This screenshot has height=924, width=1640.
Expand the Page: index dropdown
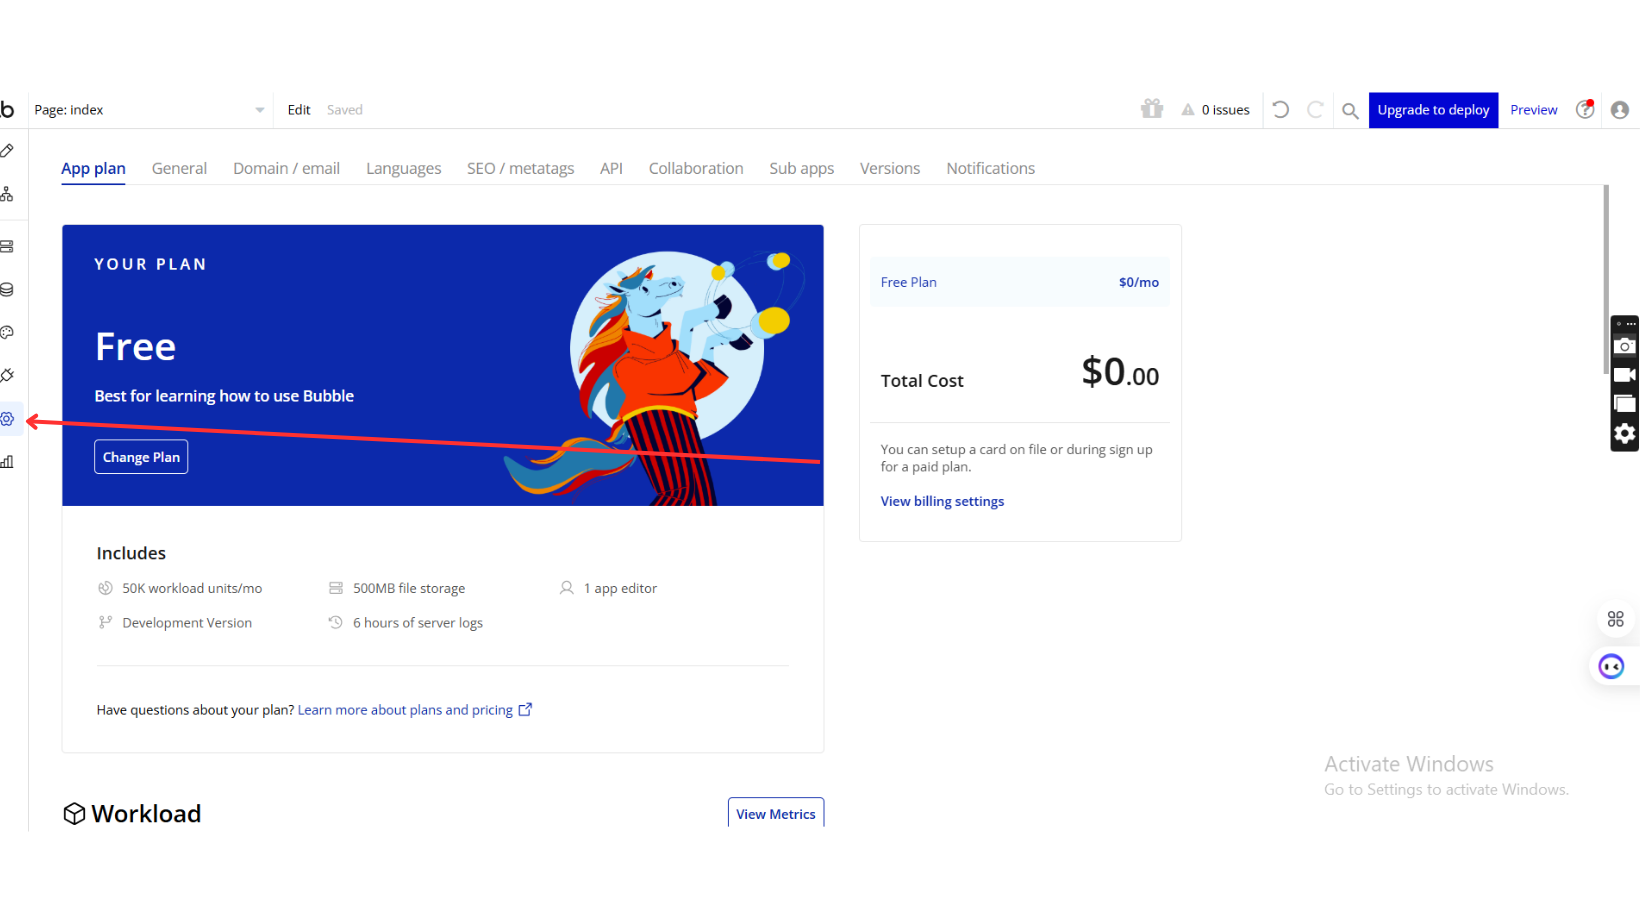coord(149,110)
